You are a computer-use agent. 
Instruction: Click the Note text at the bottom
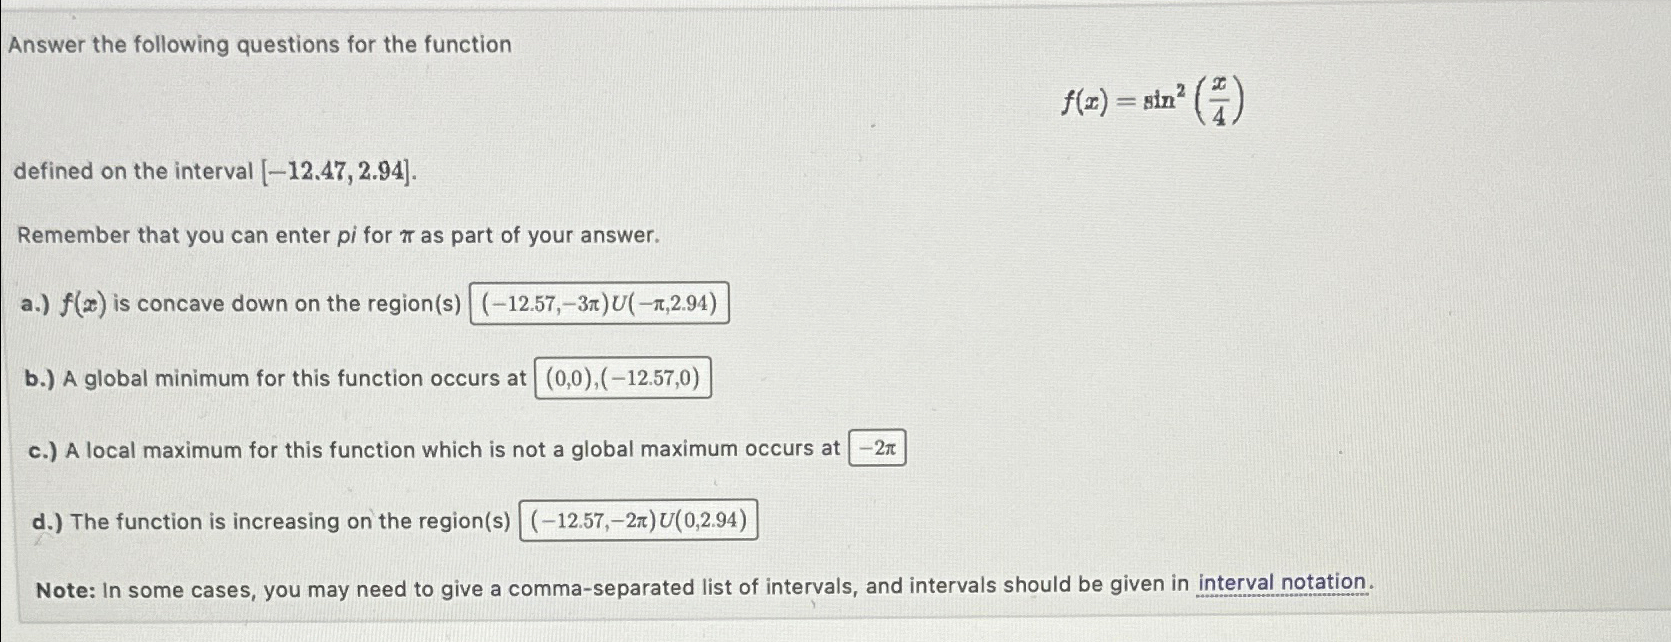pyautogui.click(x=62, y=582)
